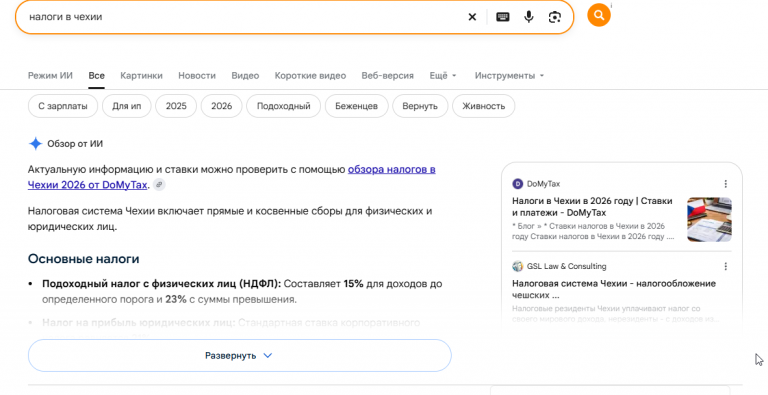Clear the search query with X icon
This screenshot has width=768, height=395.
click(472, 17)
